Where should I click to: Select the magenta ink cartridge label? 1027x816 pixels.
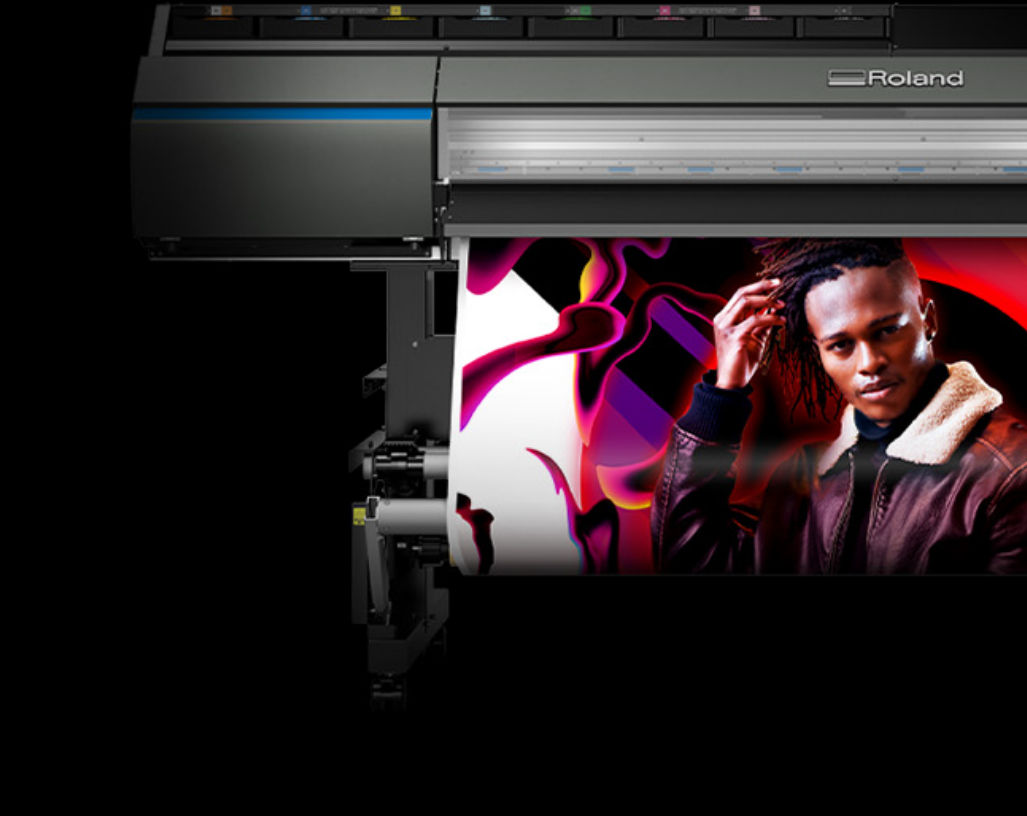(664, 11)
